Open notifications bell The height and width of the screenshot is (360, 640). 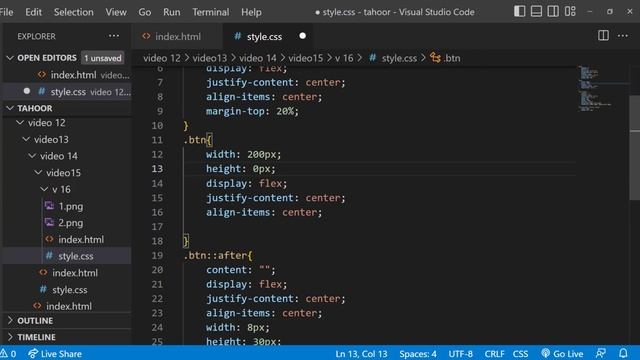623,353
